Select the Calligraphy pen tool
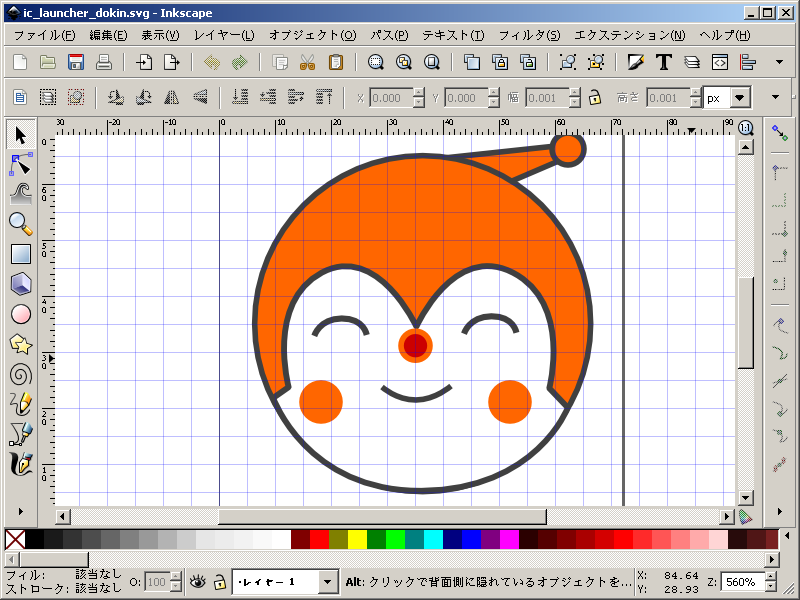800x600 pixels. [x=20, y=464]
